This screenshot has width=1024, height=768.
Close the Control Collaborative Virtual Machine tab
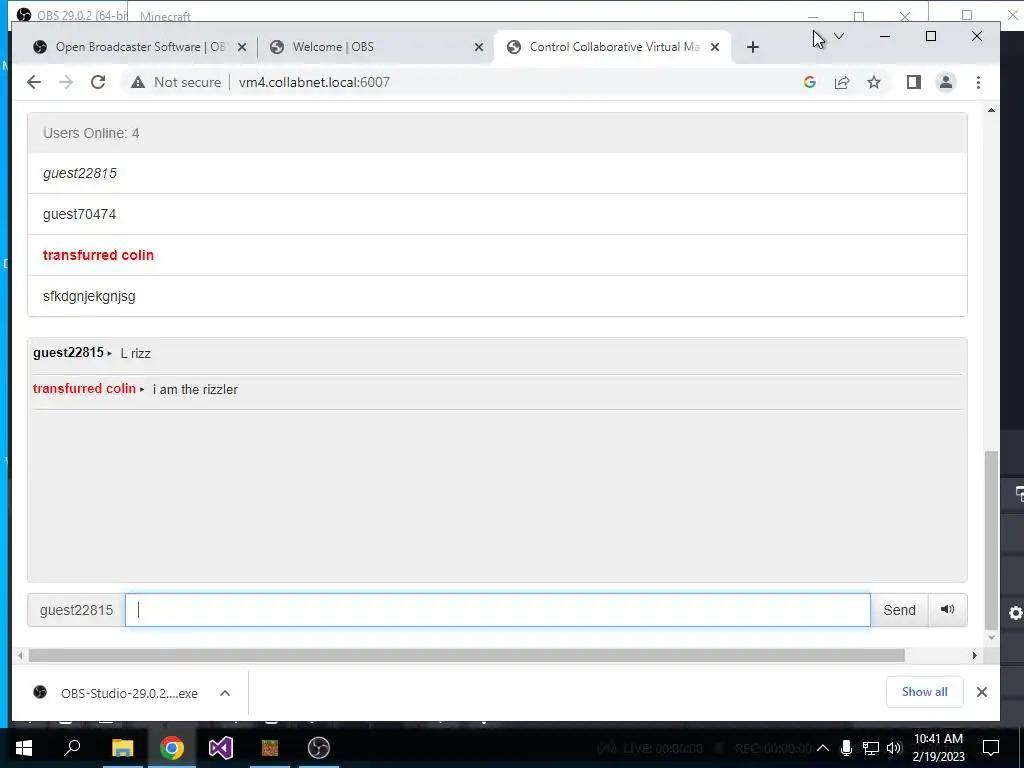(715, 47)
